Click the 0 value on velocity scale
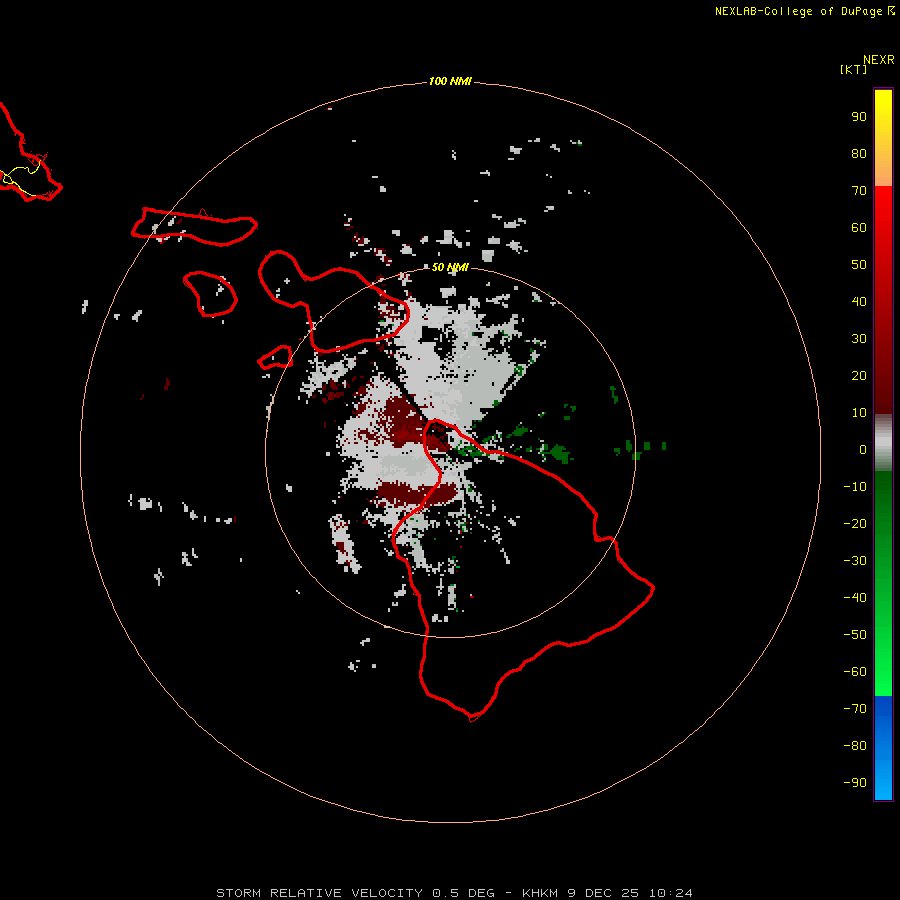The image size is (900, 900). tap(863, 449)
